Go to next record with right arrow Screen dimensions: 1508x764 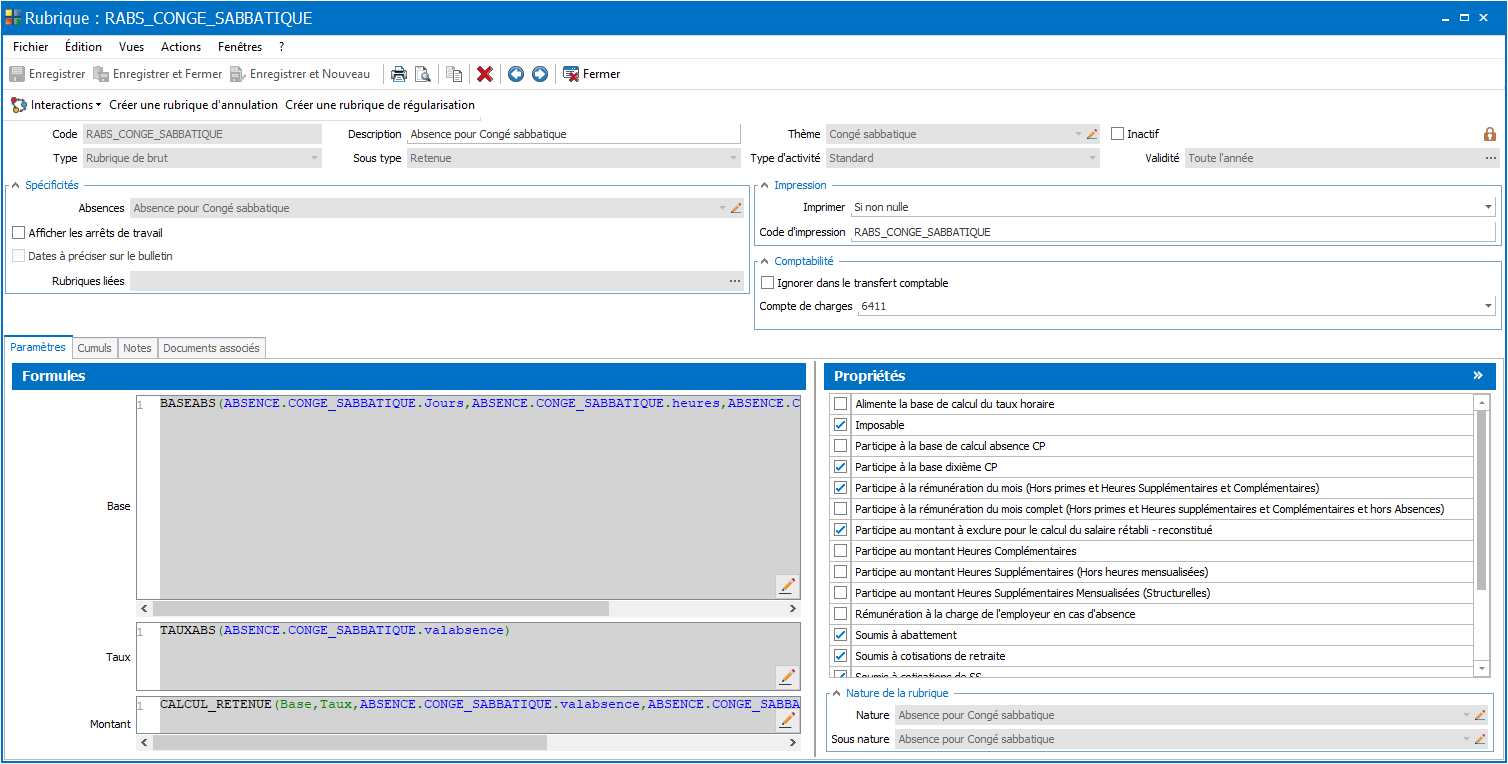[540, 74]
